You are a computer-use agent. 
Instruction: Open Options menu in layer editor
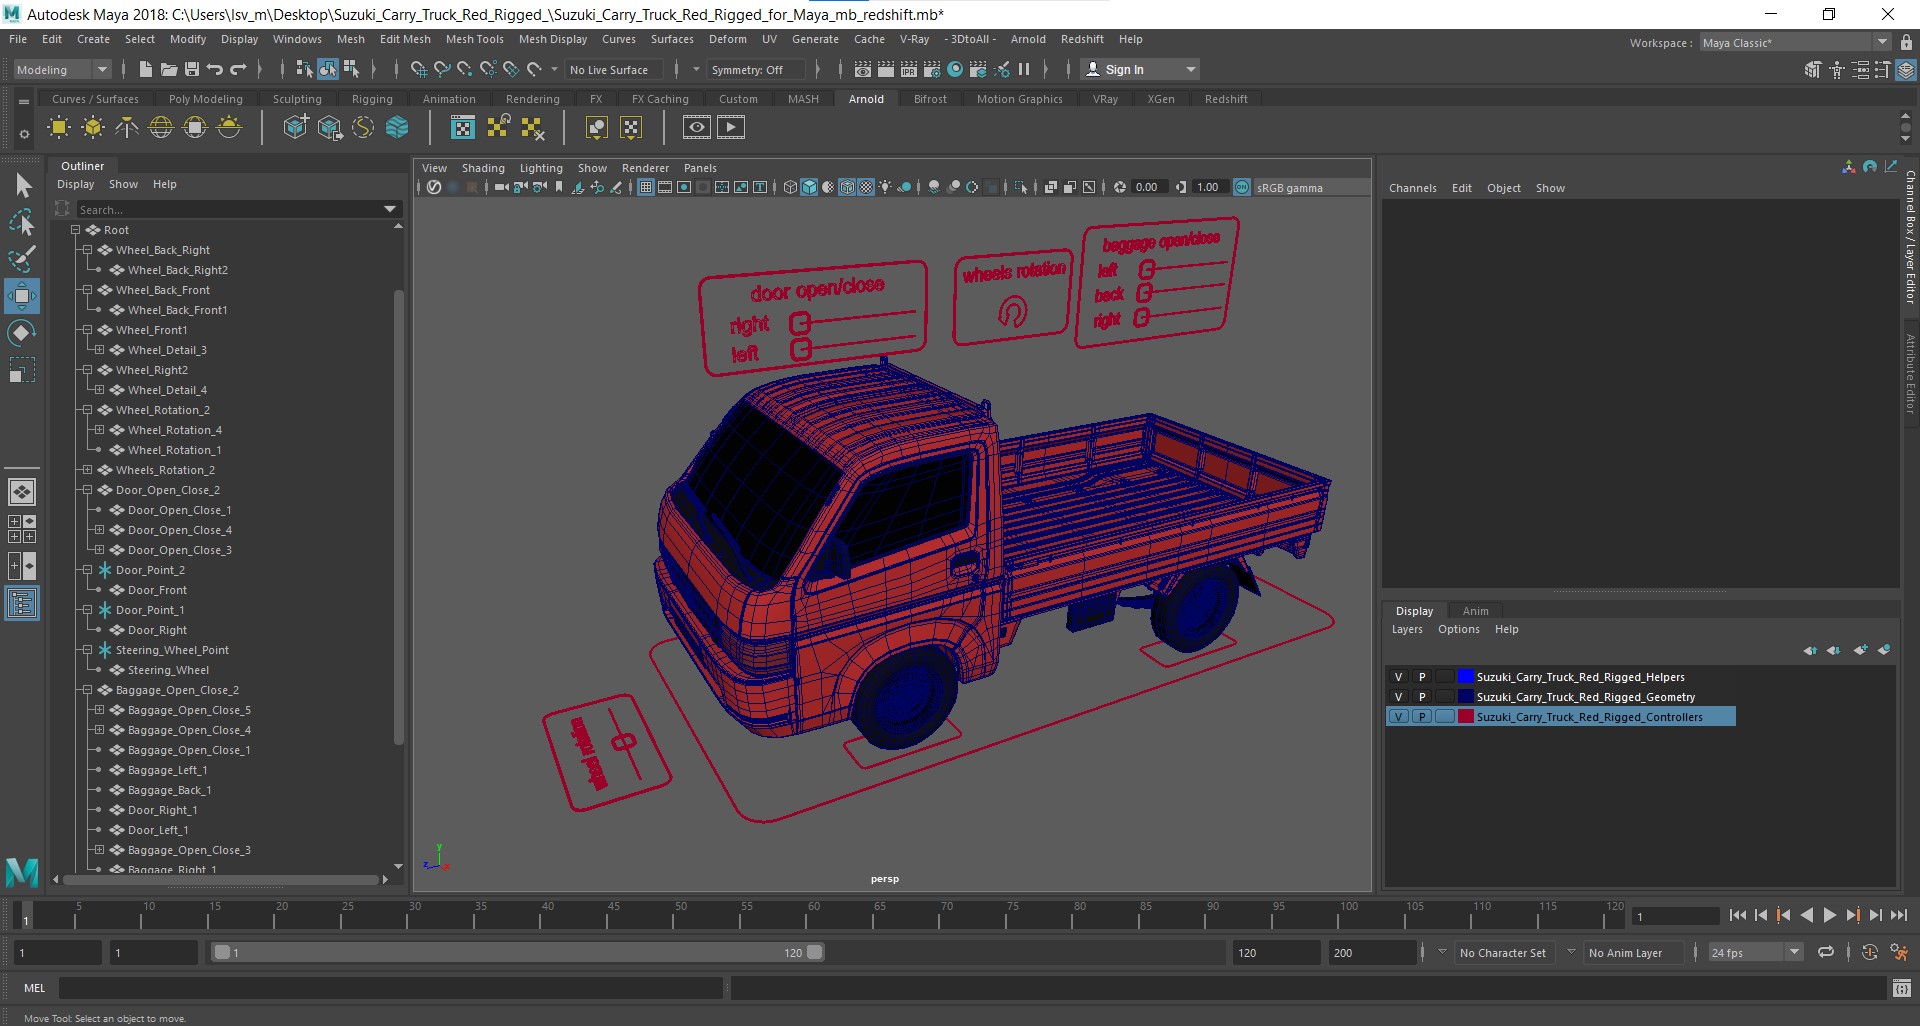click(x=1458, y=629)
